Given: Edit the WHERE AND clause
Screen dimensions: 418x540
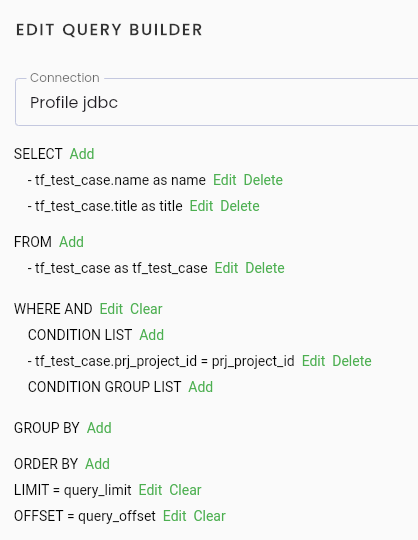Looking at the screenshot, I should coord(111,309).
